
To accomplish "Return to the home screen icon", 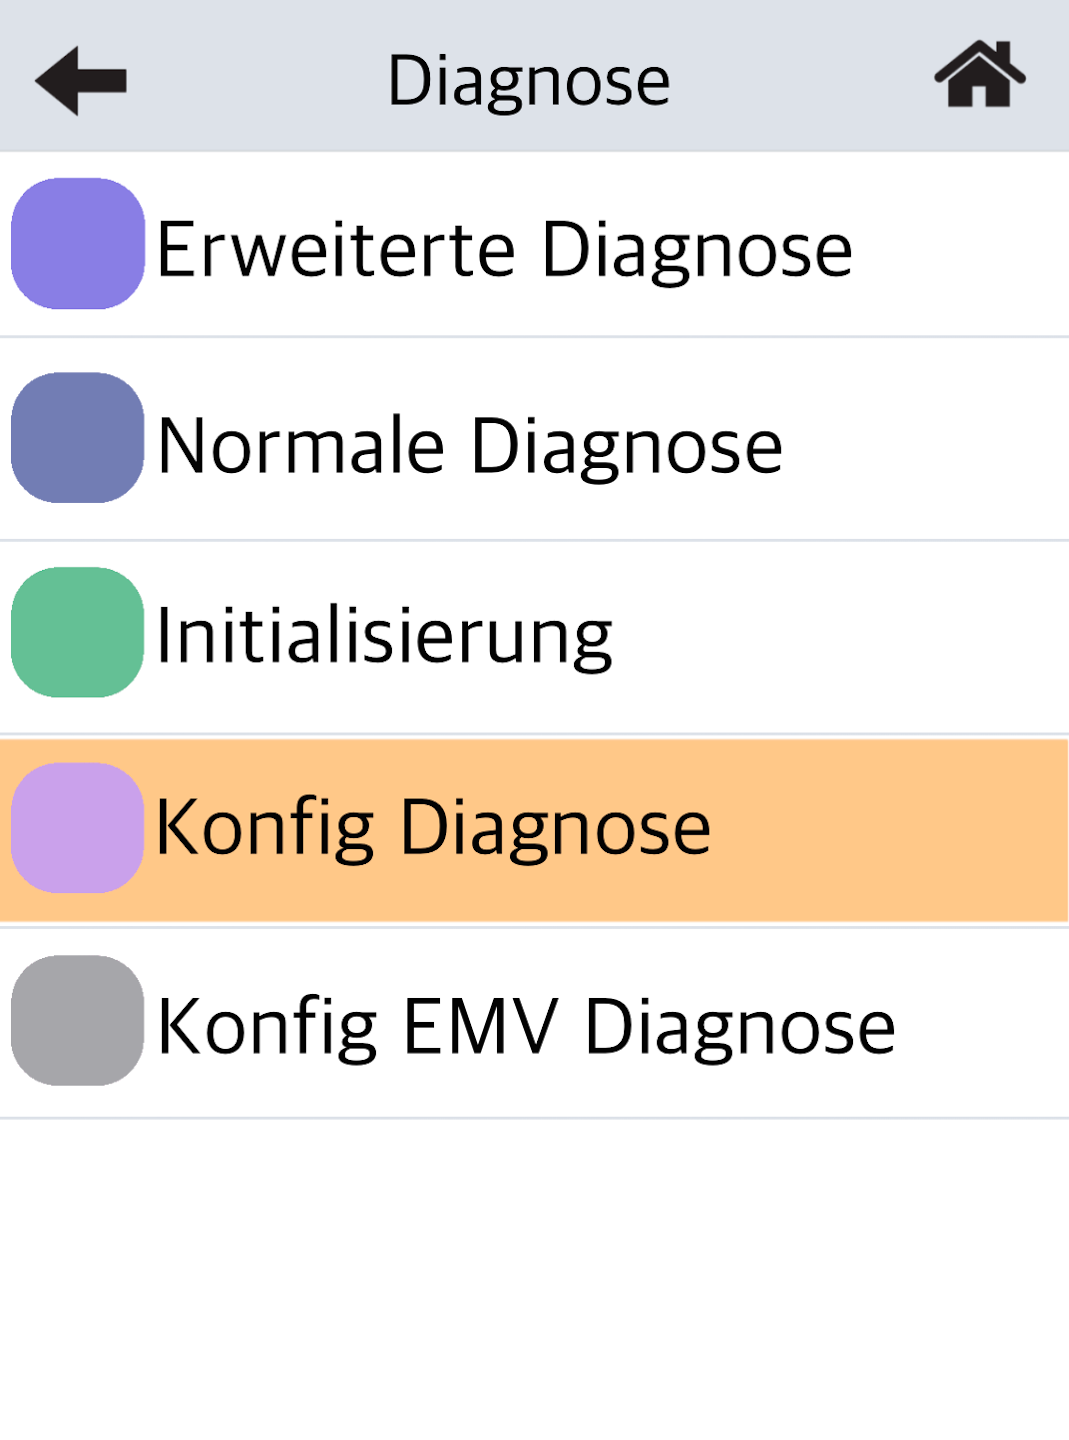I will [980, 75].
